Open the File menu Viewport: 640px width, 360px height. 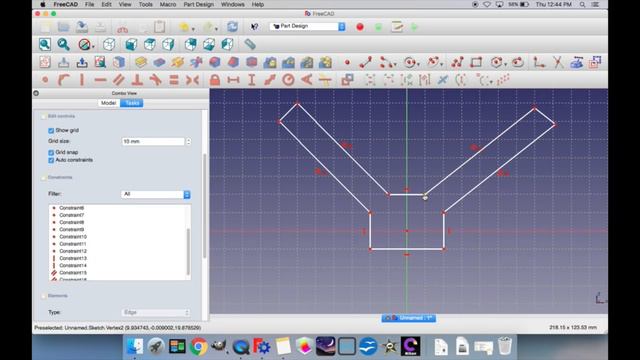89,4
